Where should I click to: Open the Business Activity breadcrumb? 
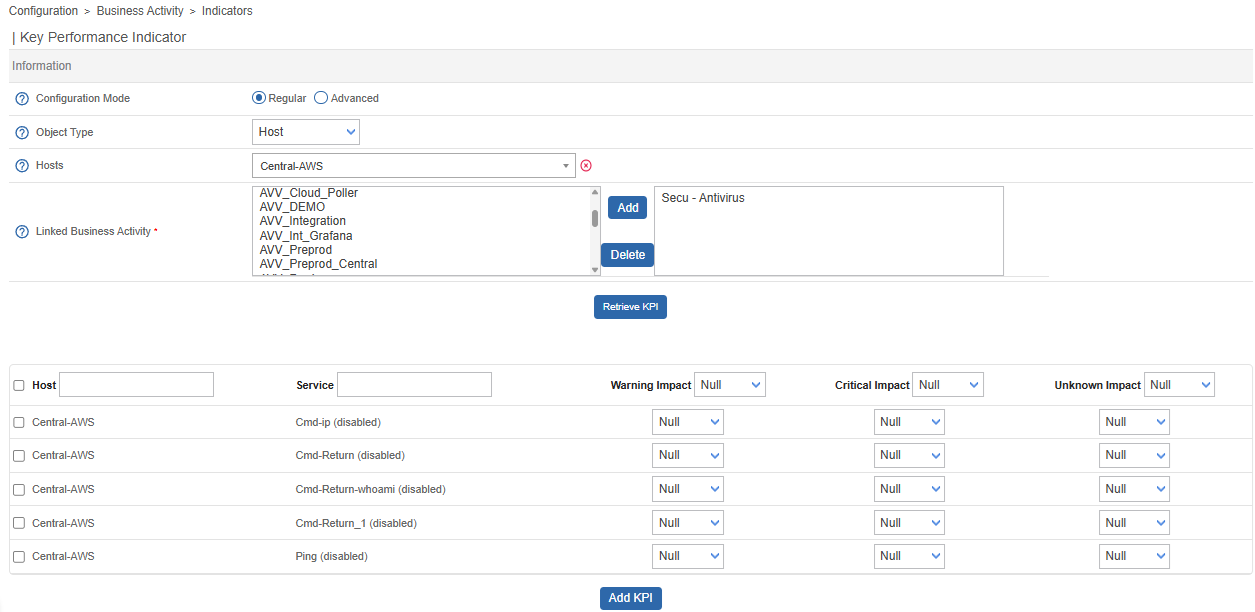click(140, 11)
